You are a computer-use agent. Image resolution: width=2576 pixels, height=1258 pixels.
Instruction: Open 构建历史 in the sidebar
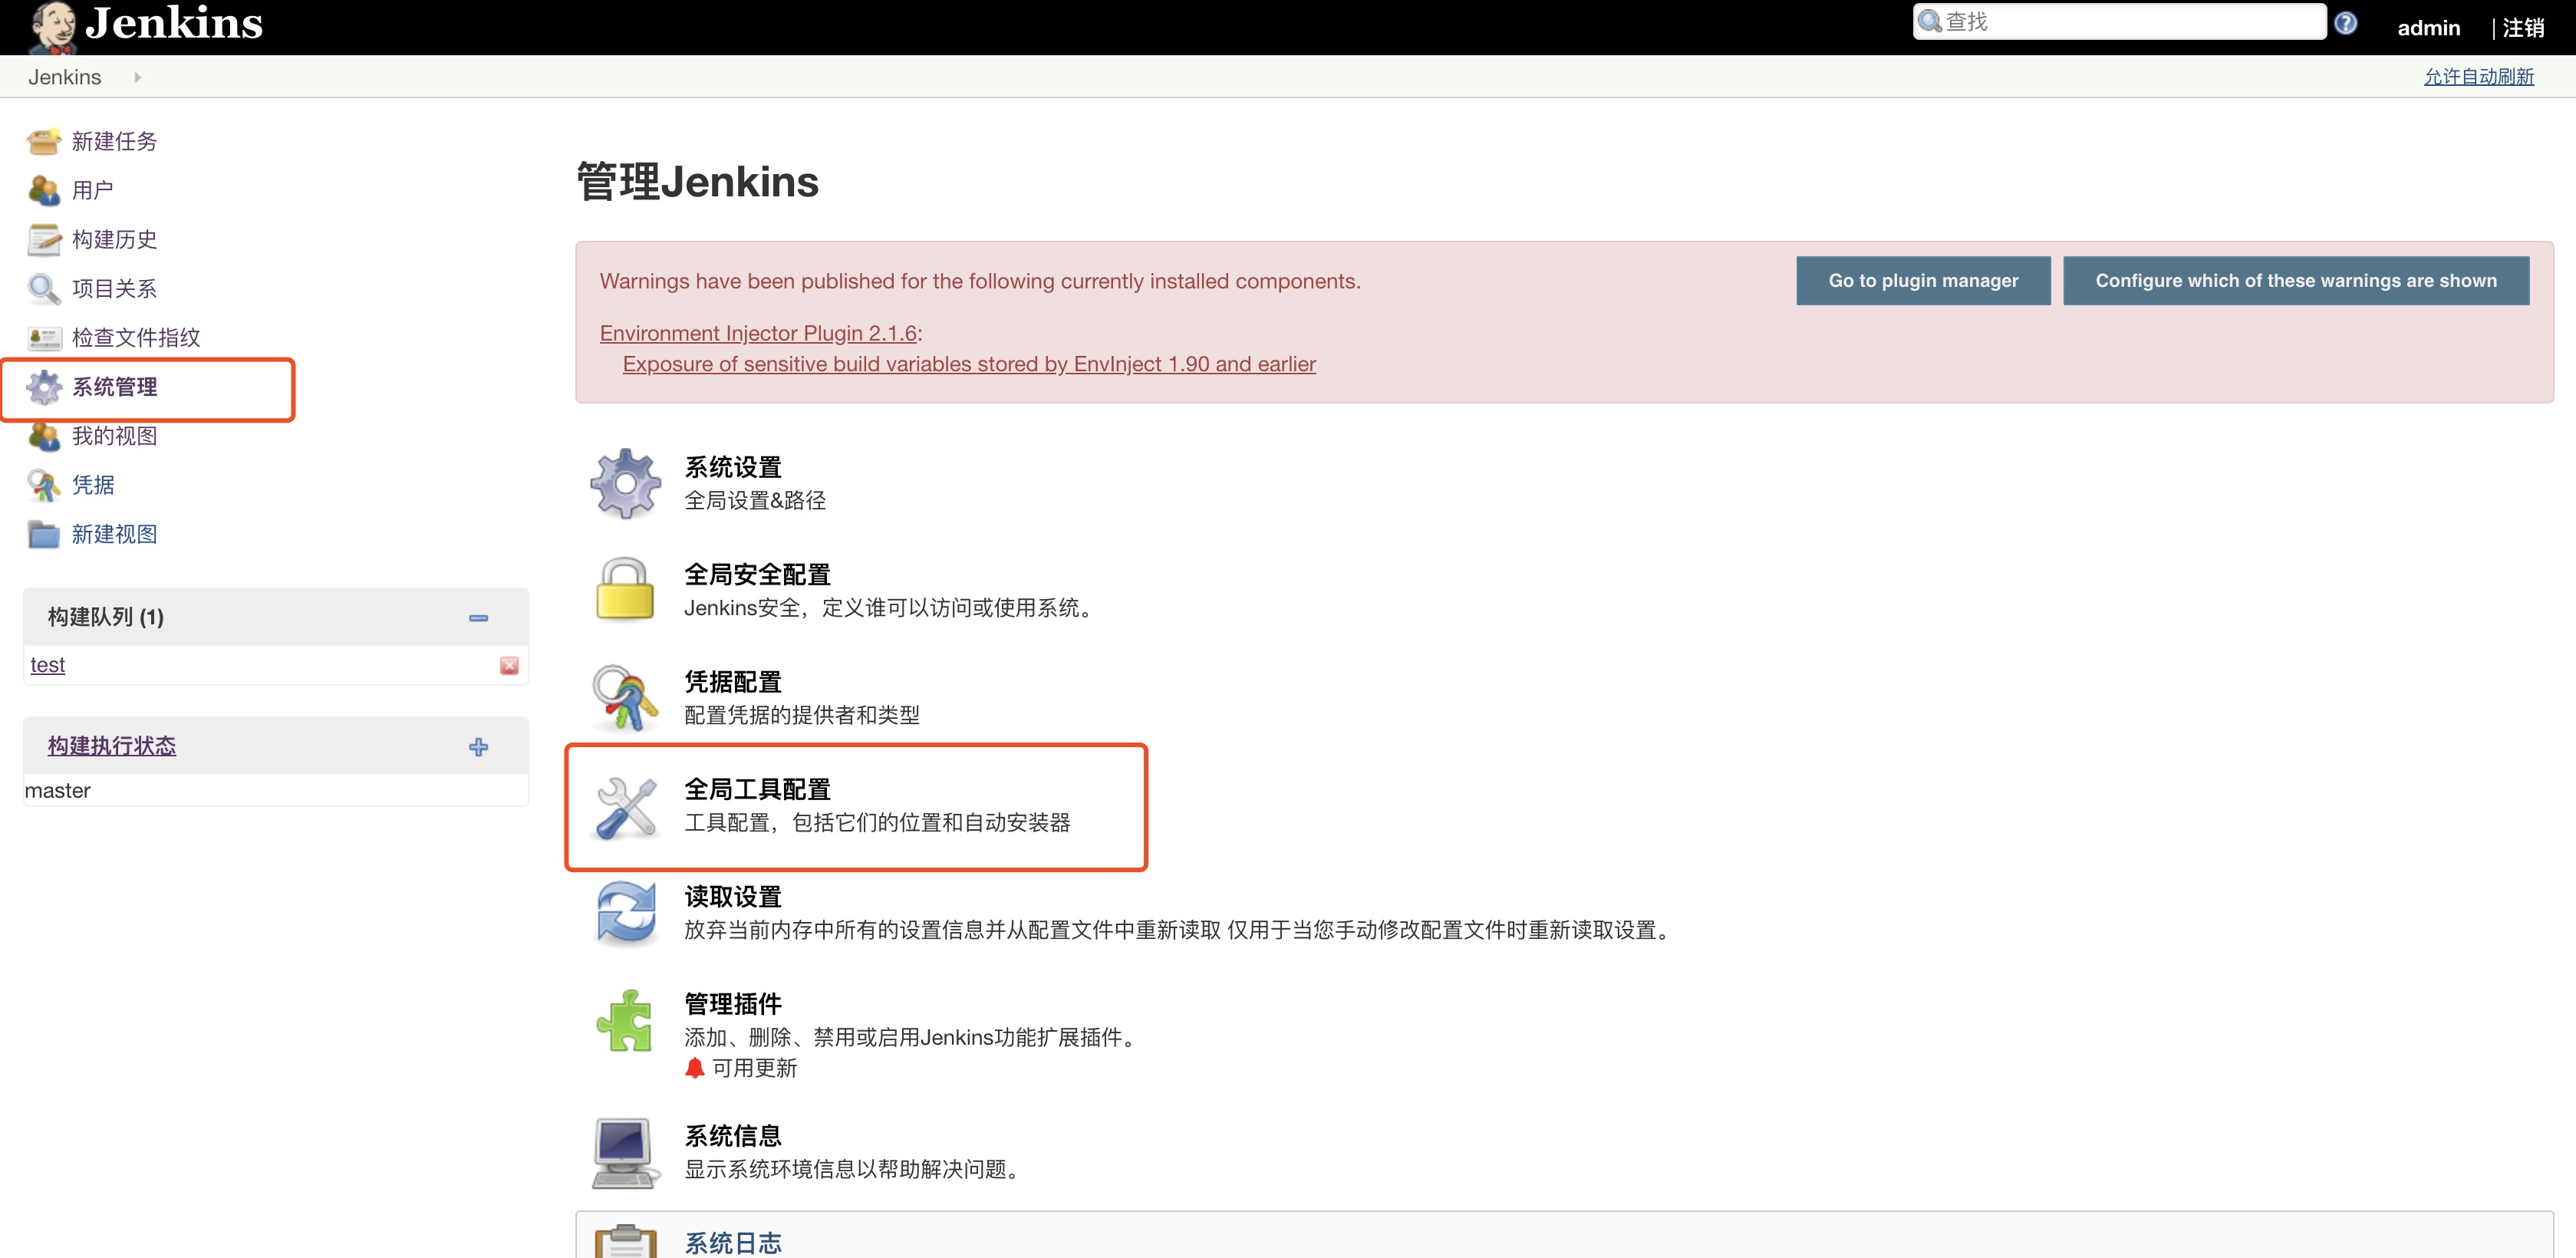click(x=115, y=240)
